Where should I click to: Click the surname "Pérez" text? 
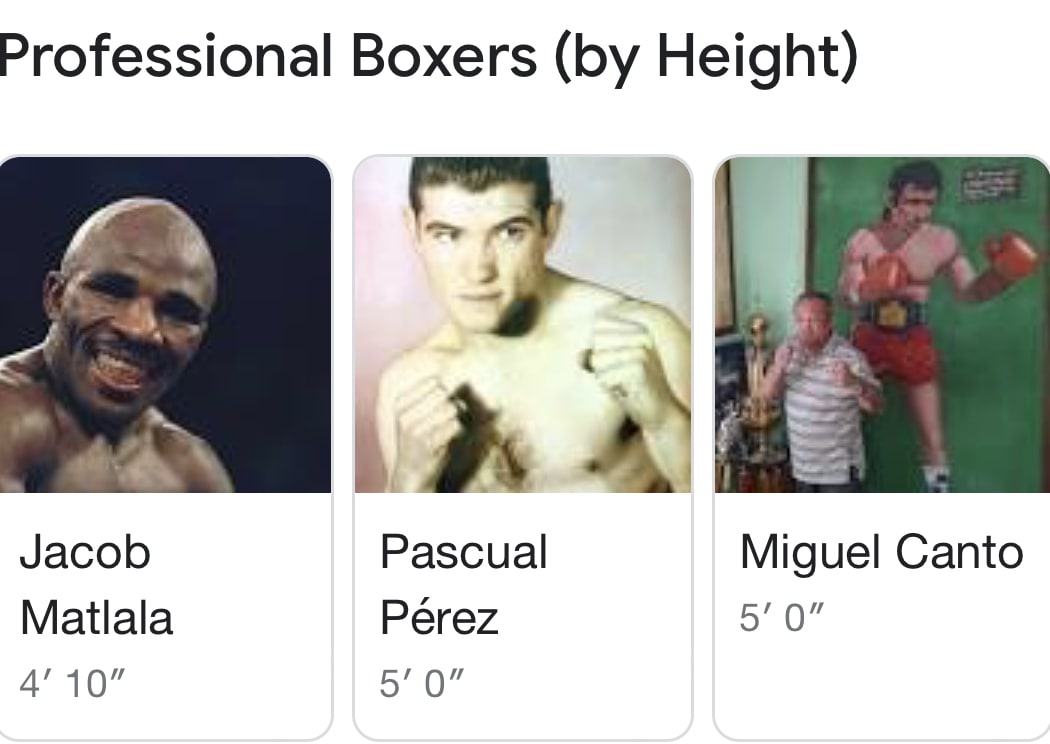tap(439, 618)
